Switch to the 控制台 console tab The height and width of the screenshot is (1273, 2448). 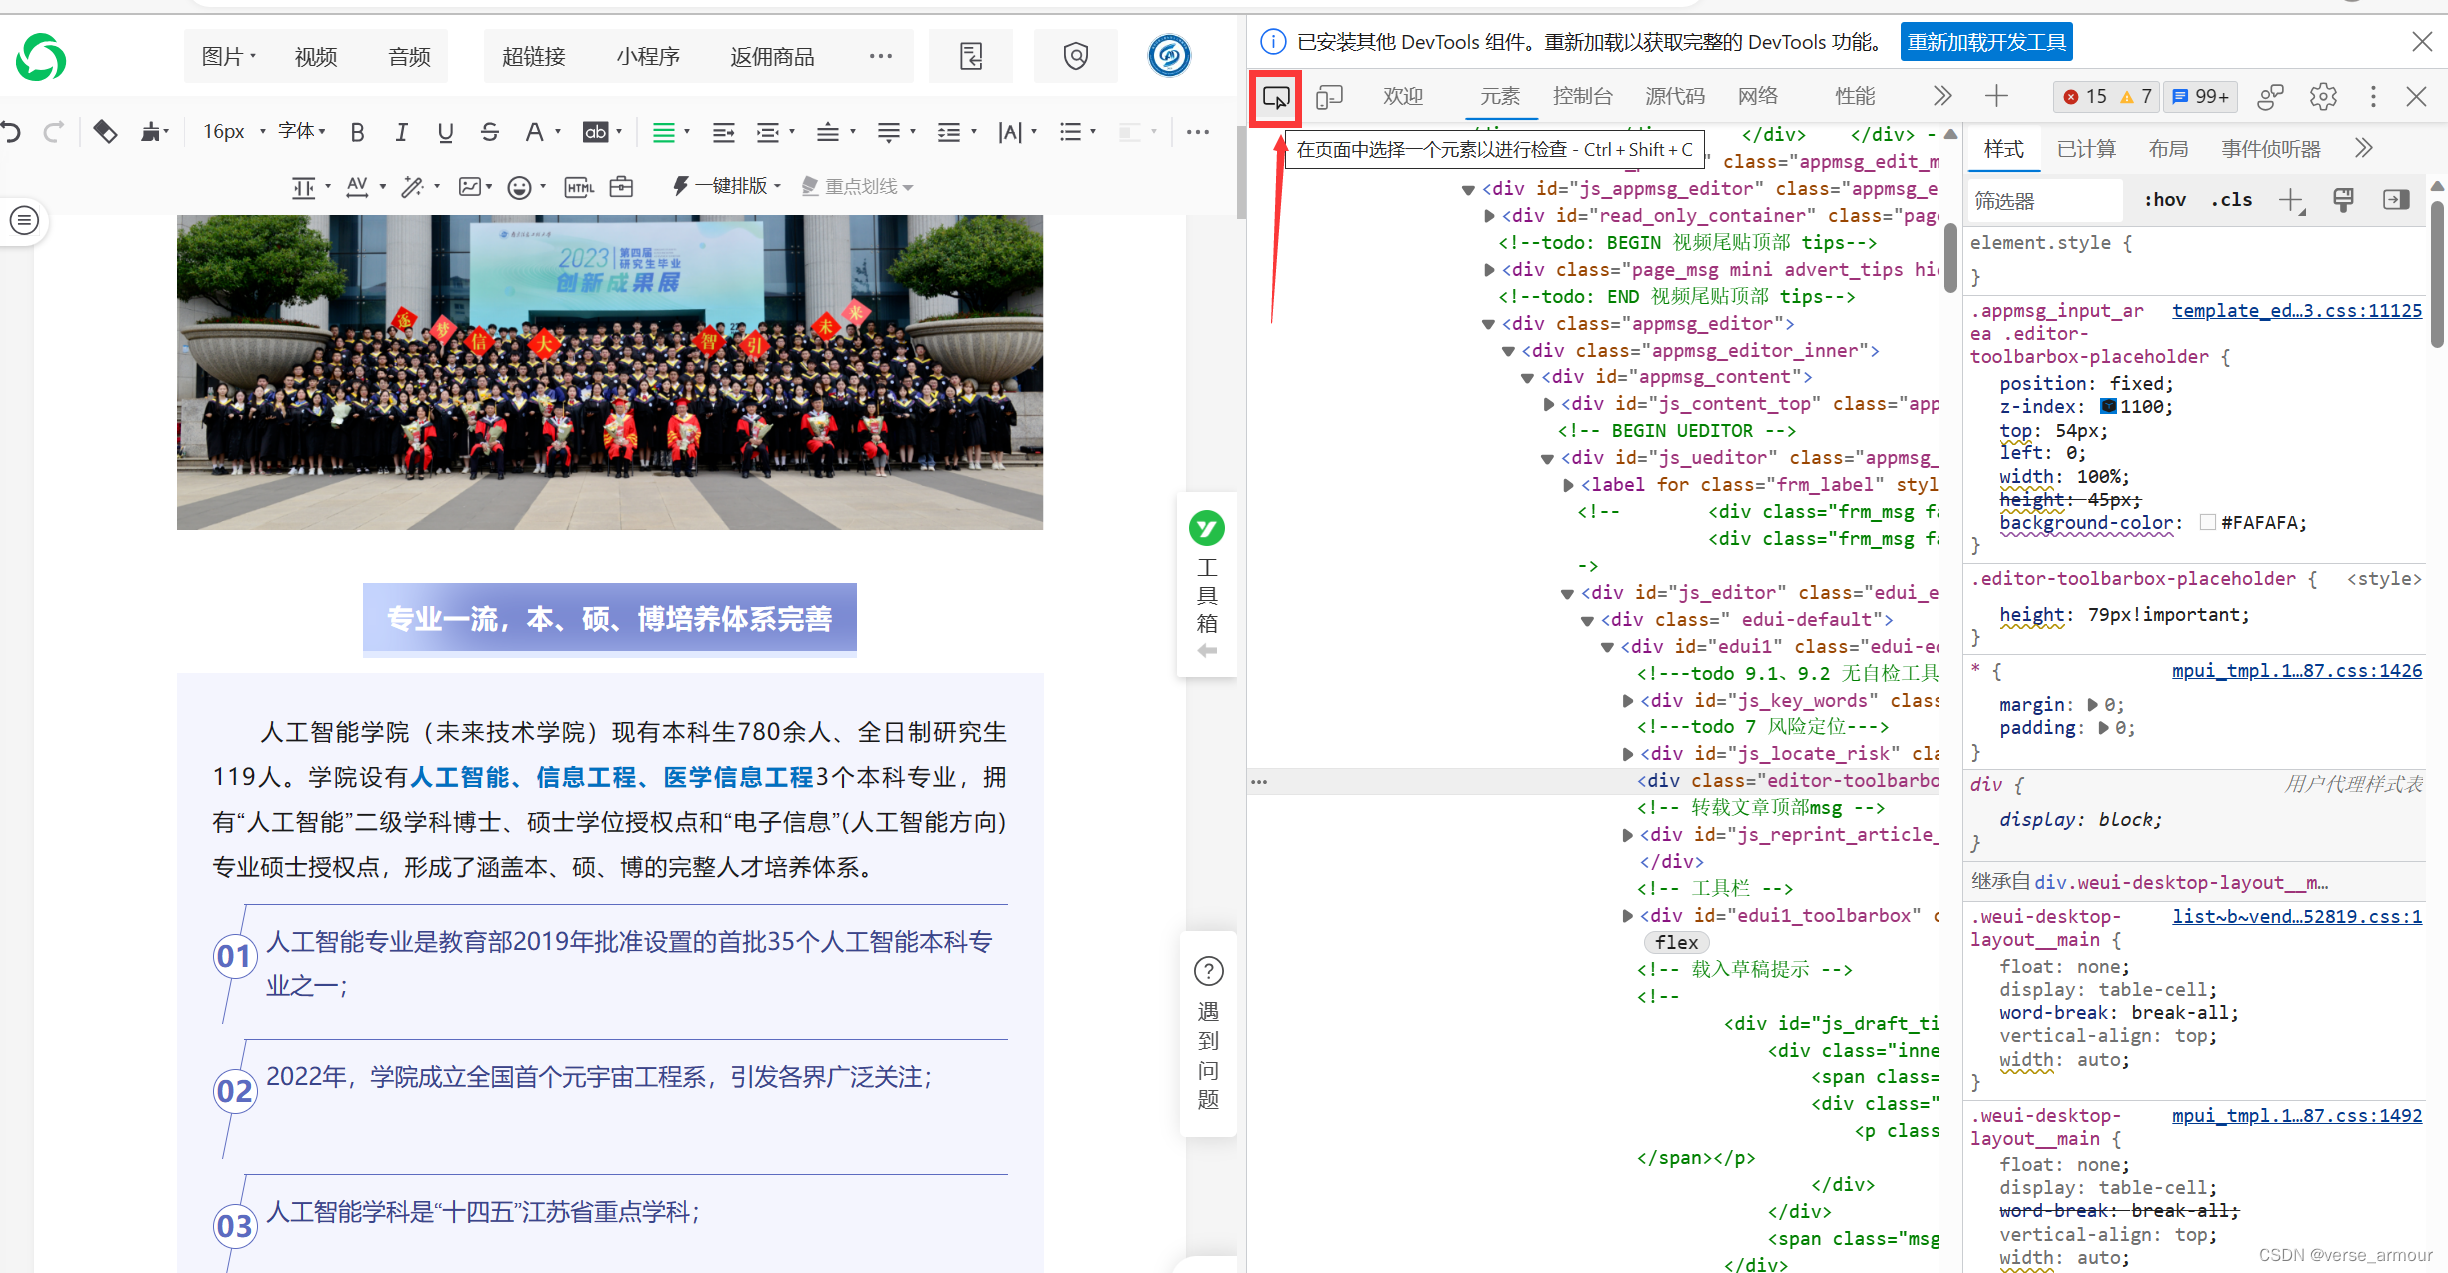[x=1582, y=96]
